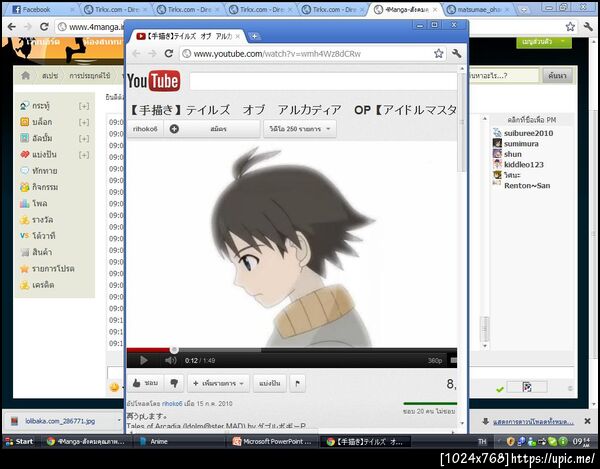Select the first Tirkx.com tab

[x=115, y=10]
